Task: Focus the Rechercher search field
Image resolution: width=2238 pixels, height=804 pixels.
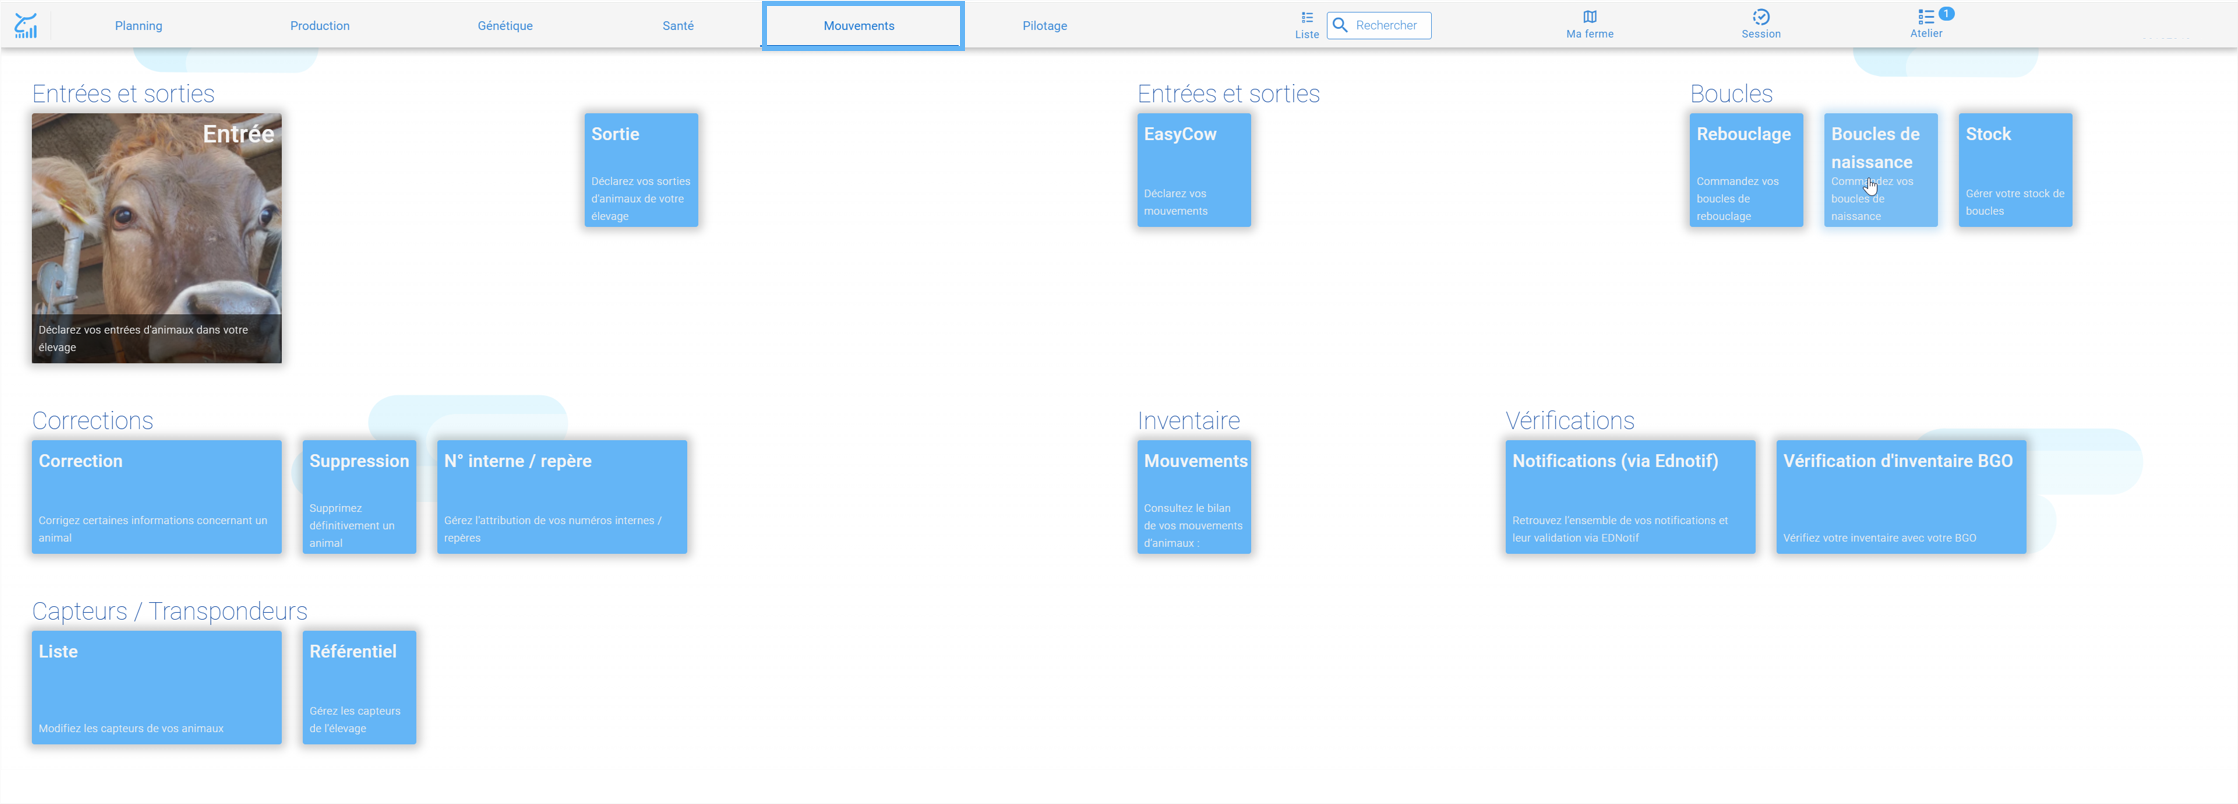Action: coord(1379,25)
